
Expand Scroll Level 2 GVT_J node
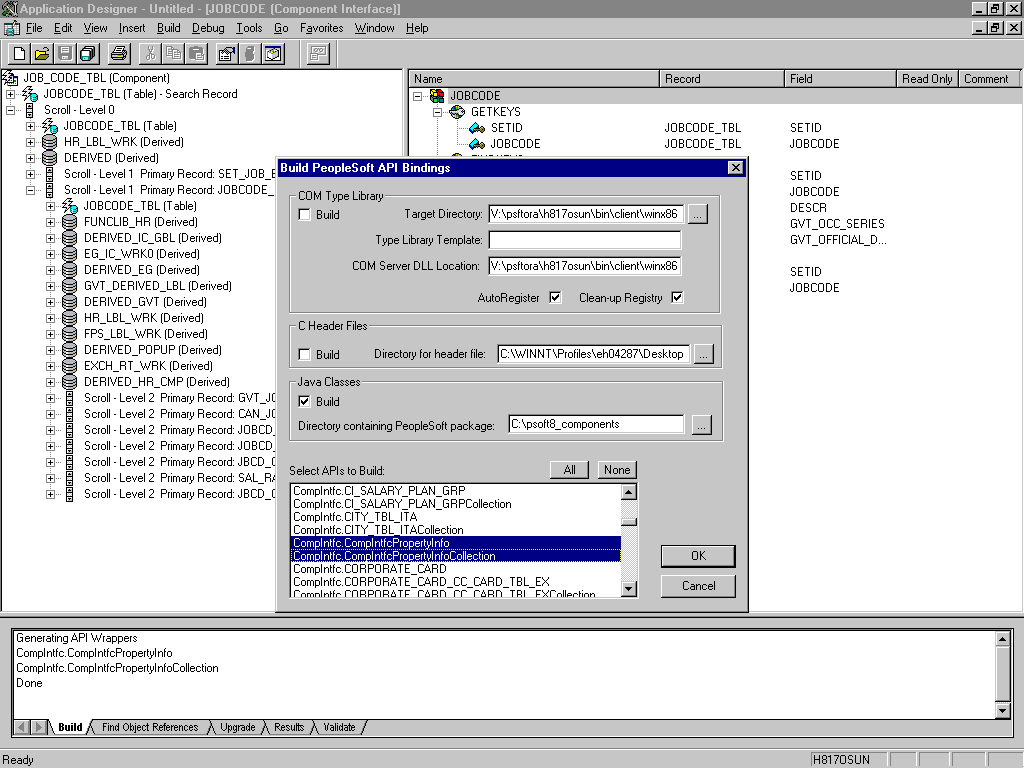50,398
